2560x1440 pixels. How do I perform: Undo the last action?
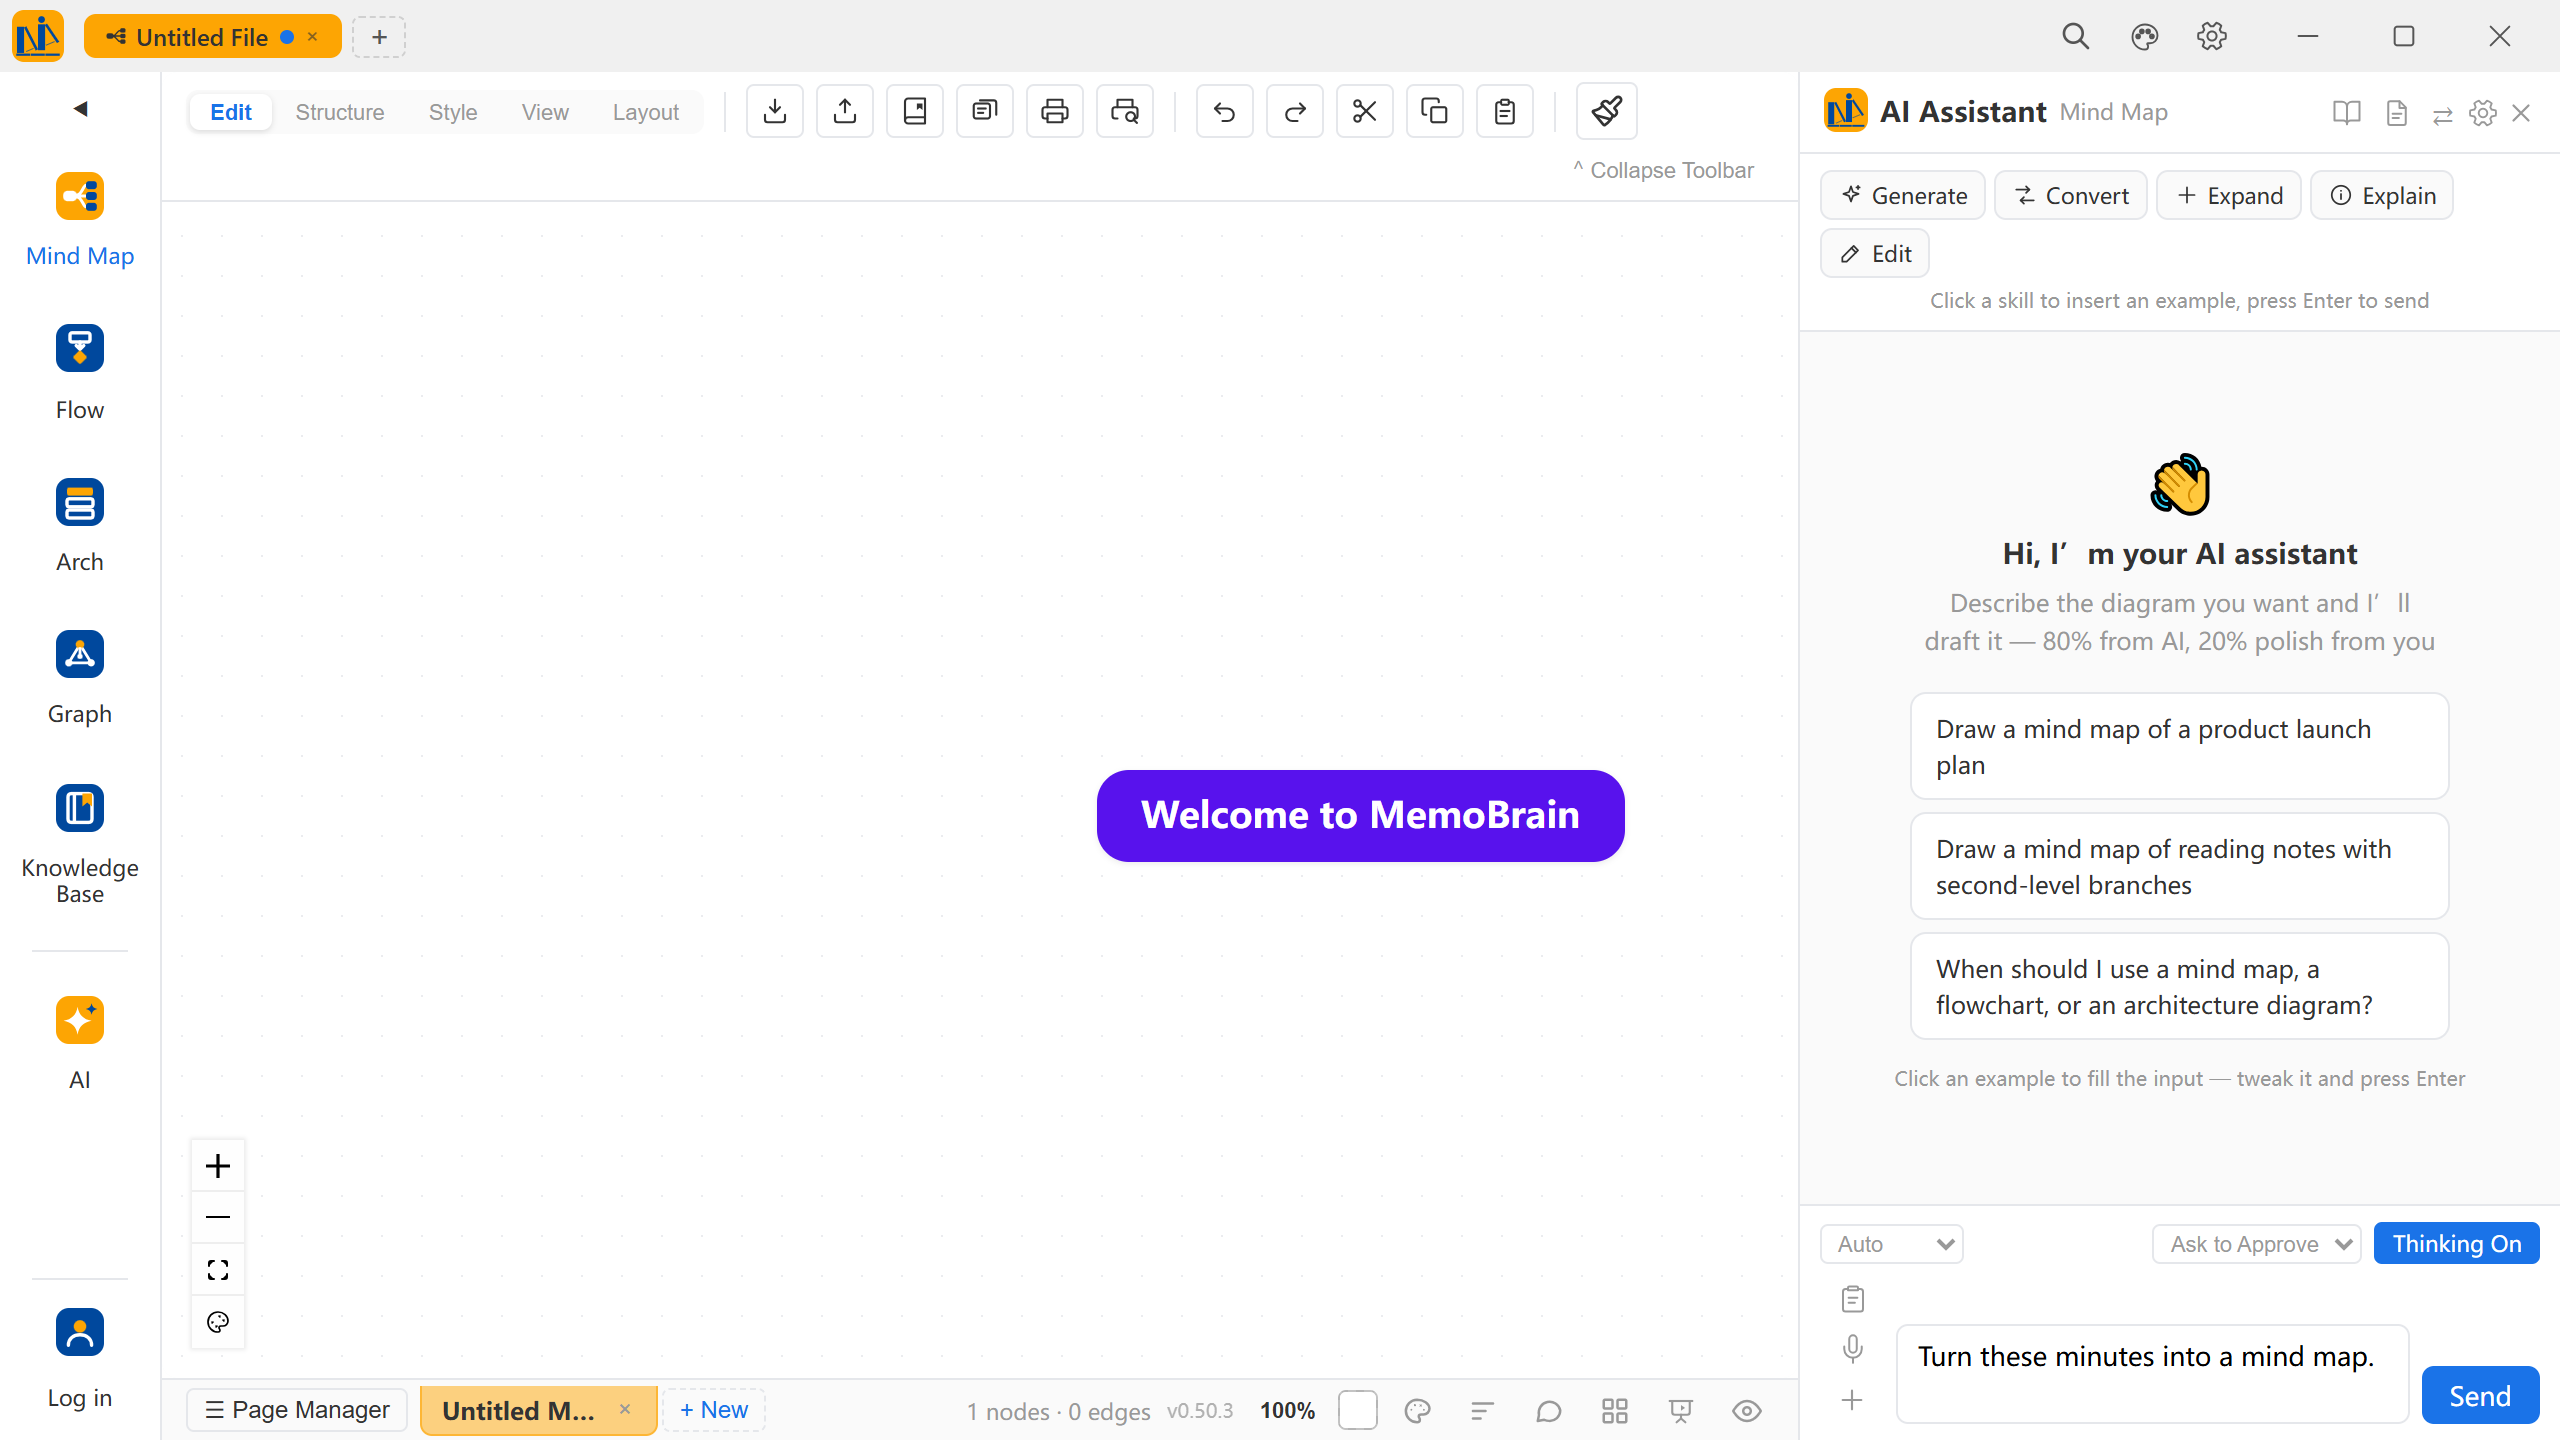click(x=1225, y=111)
